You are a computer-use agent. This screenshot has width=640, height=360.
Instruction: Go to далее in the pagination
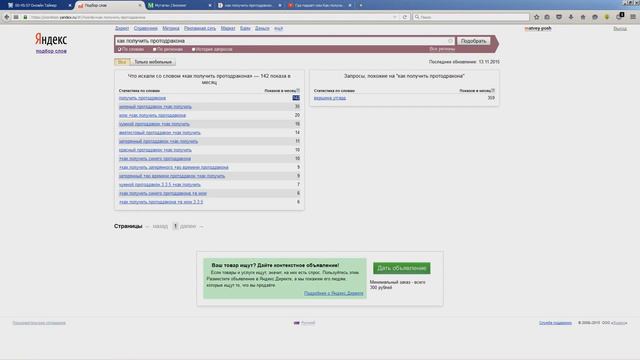click(x=188, y=226)
